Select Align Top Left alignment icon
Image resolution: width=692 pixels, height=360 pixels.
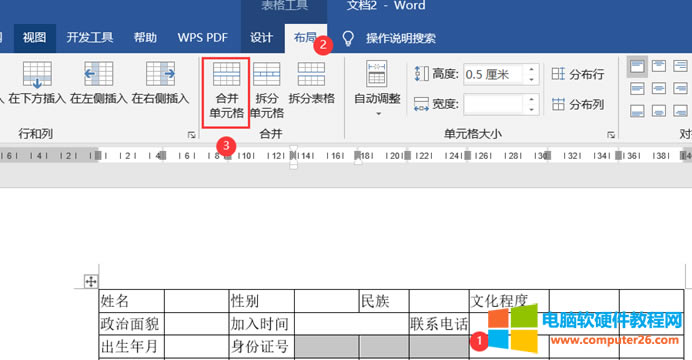click(x=637, y=67)
